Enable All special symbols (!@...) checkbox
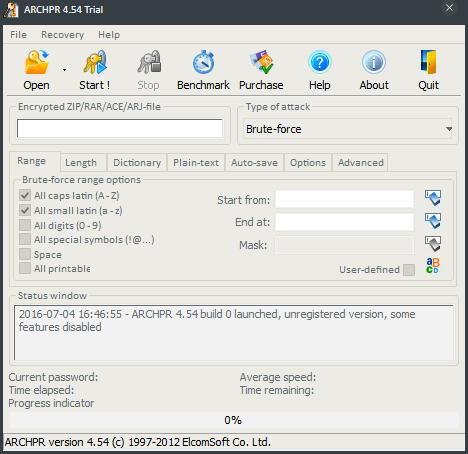Screen dimensions: 468x454 25,239
